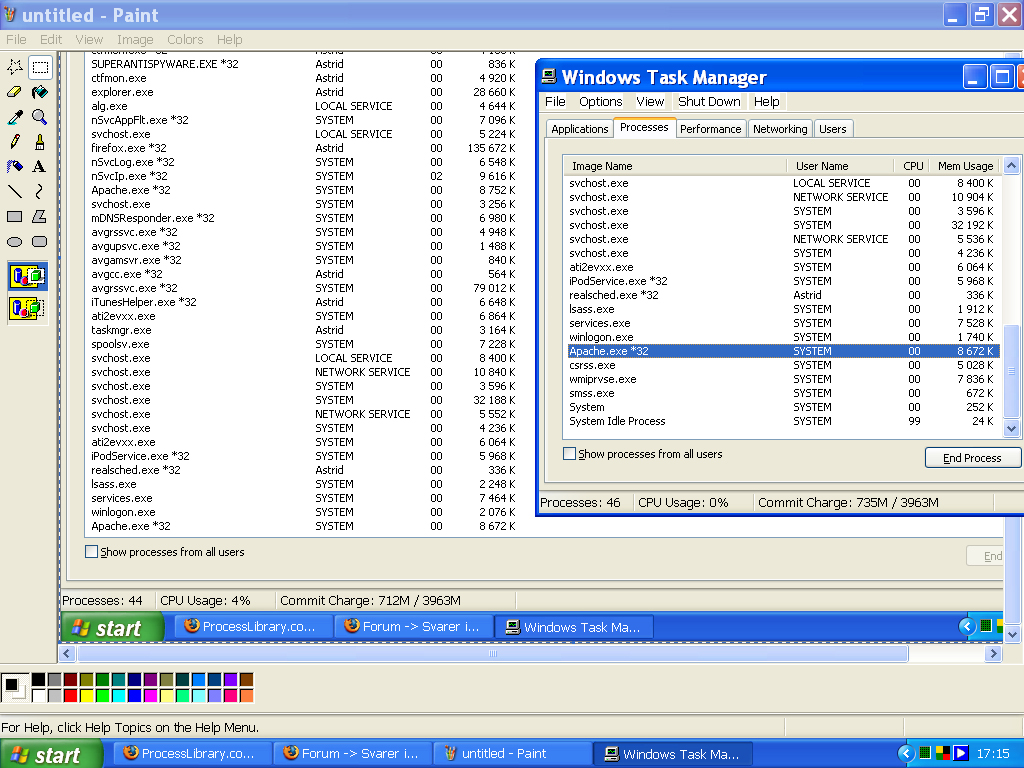
Task: Click the Windows start button on taskbar
Action: tap(52, 754)
